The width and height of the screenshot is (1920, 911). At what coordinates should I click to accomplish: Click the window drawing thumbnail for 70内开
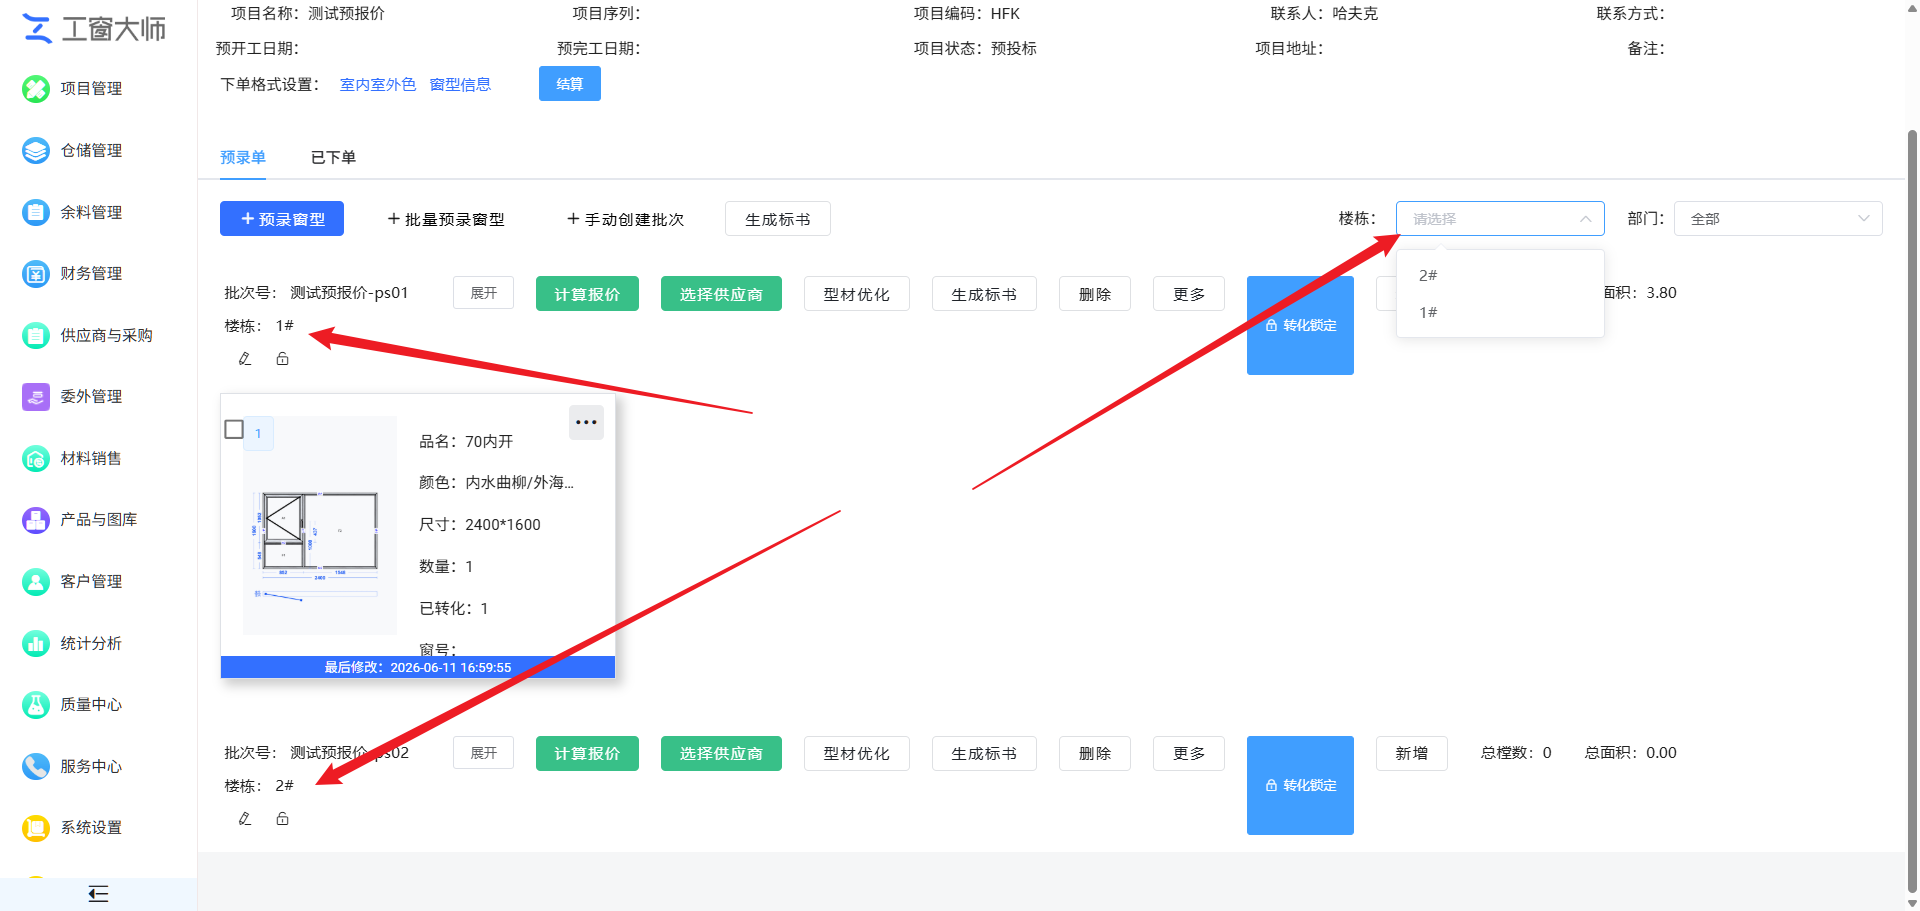pos(320,526)
